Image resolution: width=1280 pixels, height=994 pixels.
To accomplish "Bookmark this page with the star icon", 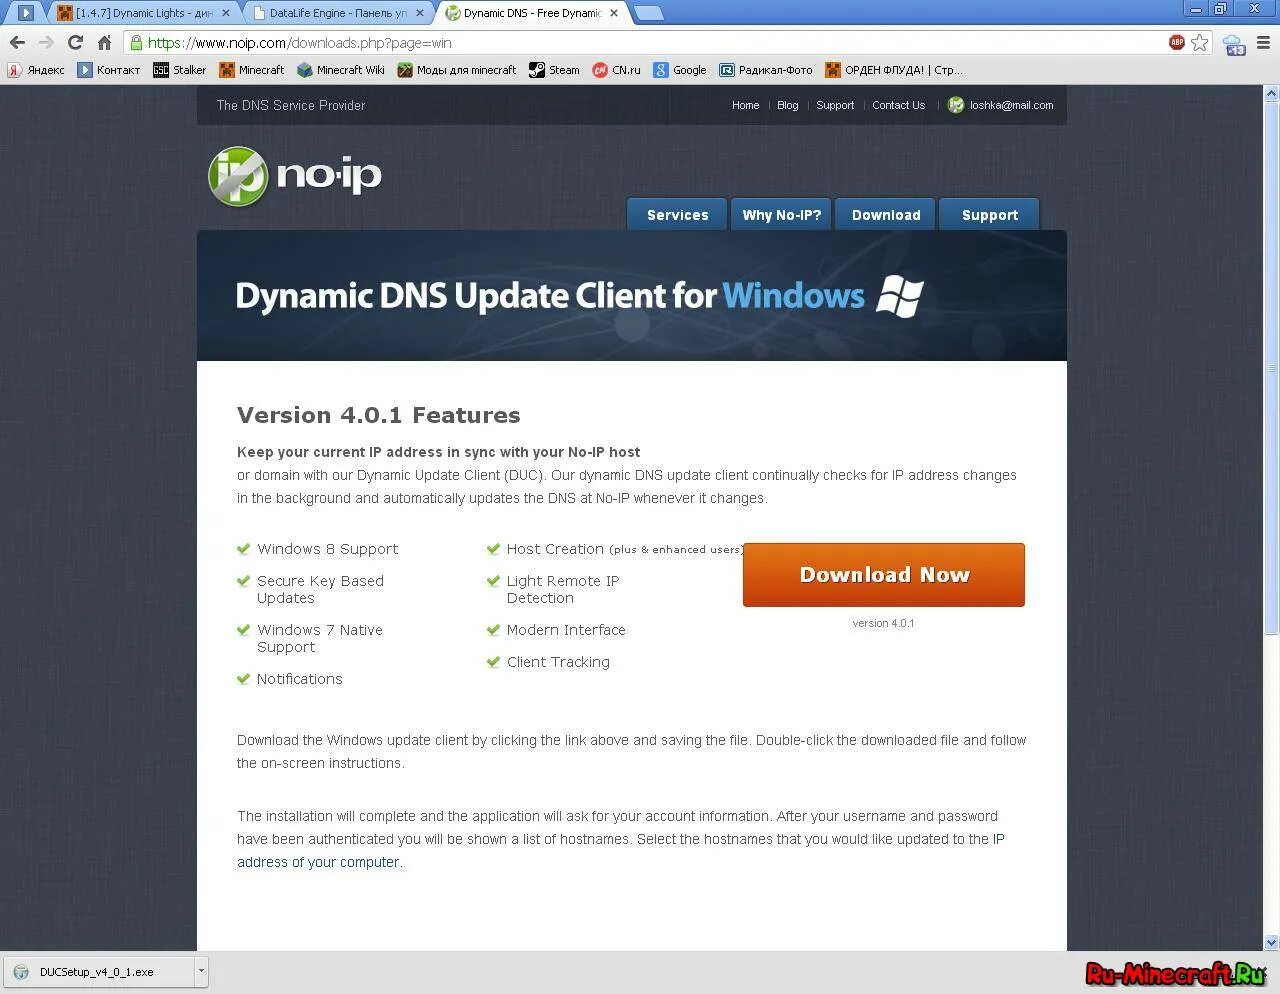I will (x=1200, y=42).
